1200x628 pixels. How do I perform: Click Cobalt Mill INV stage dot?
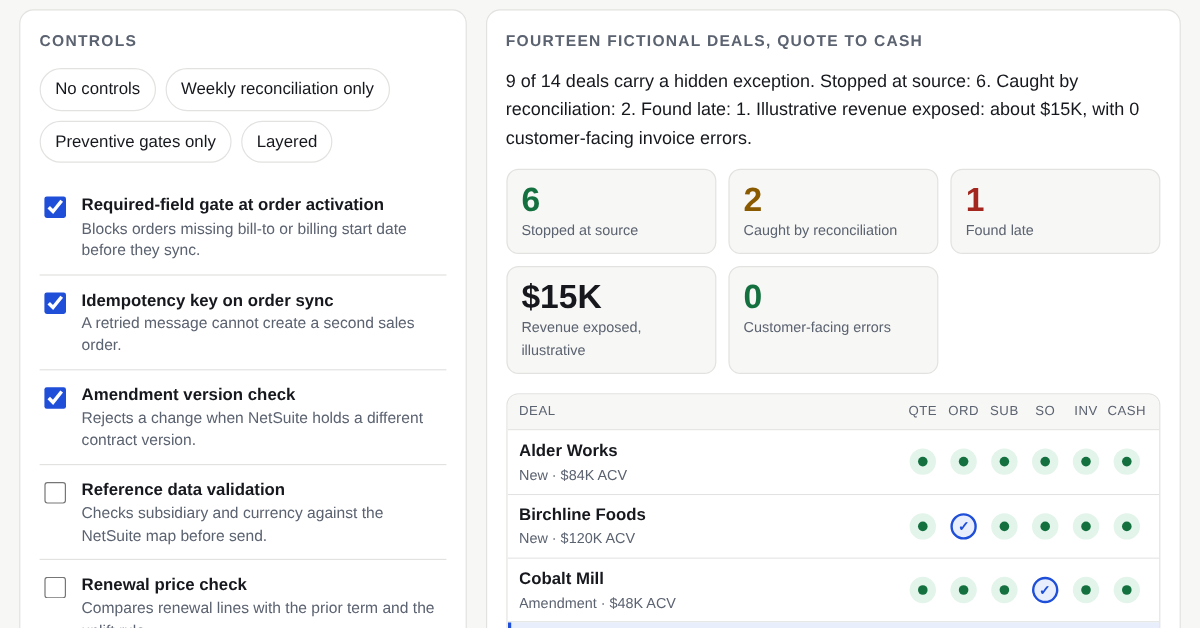pyautogui.click(x=1086, y=590)
